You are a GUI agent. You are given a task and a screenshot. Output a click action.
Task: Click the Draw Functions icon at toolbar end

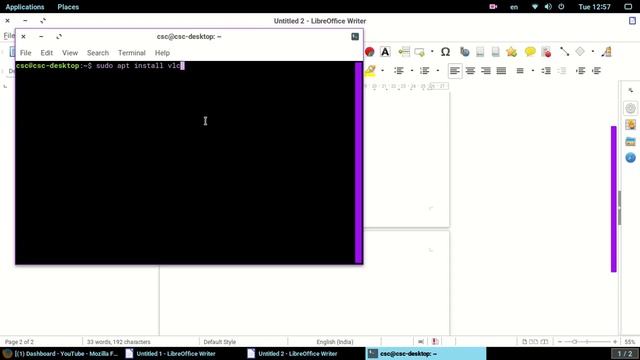click(x=607, y=52)
